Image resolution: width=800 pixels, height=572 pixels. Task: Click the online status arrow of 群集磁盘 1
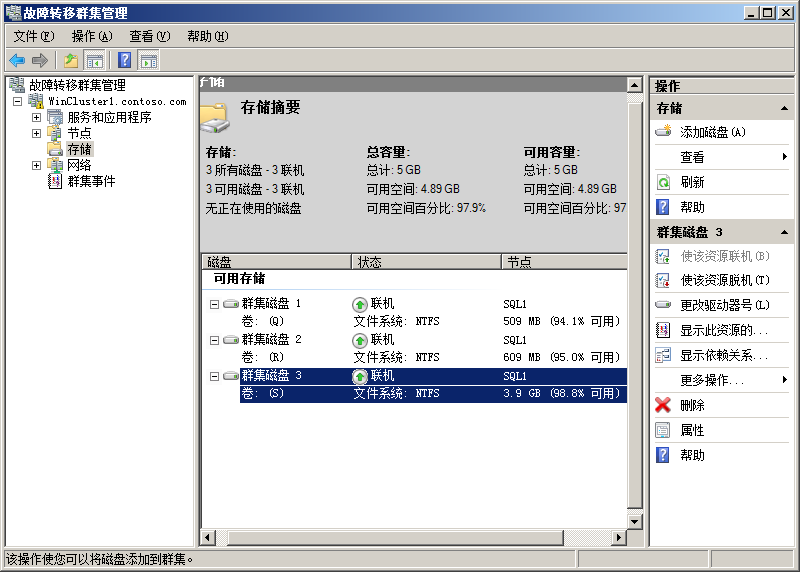360,305
